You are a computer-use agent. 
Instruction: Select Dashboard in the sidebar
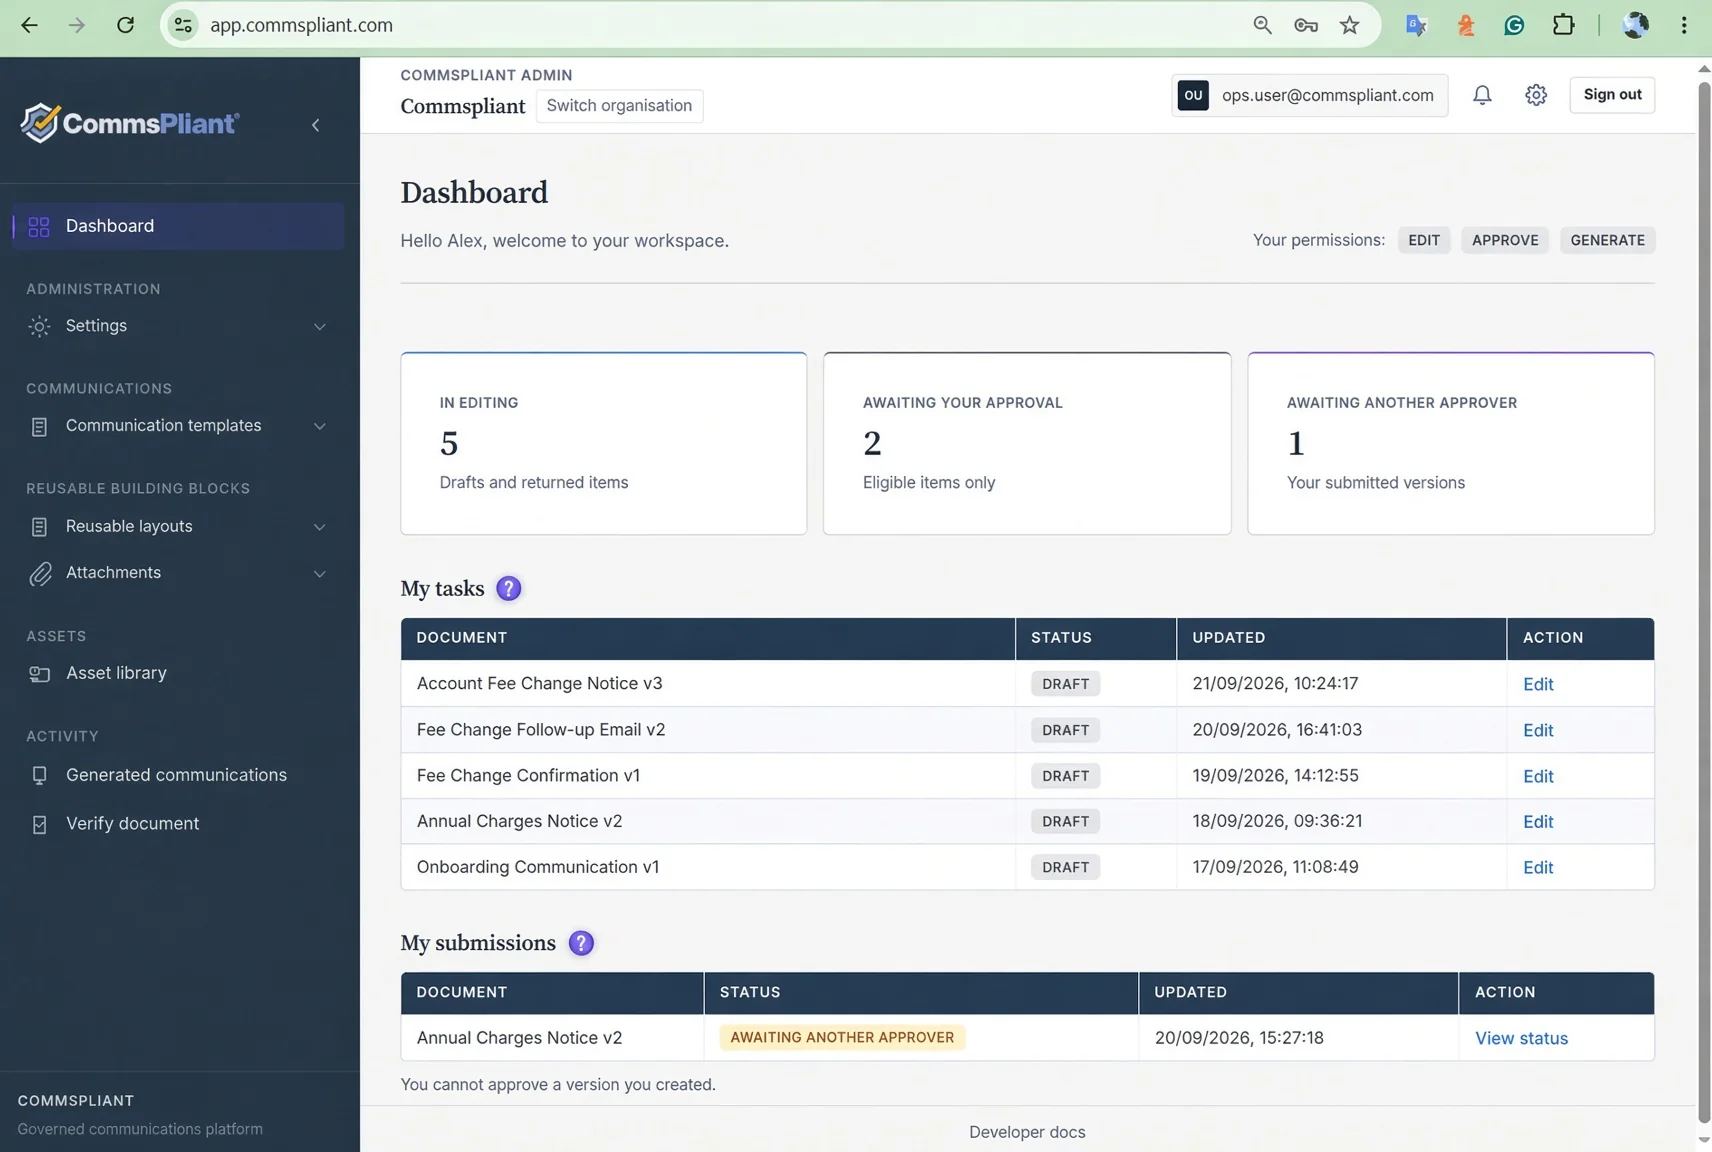[x=178, y=226]
